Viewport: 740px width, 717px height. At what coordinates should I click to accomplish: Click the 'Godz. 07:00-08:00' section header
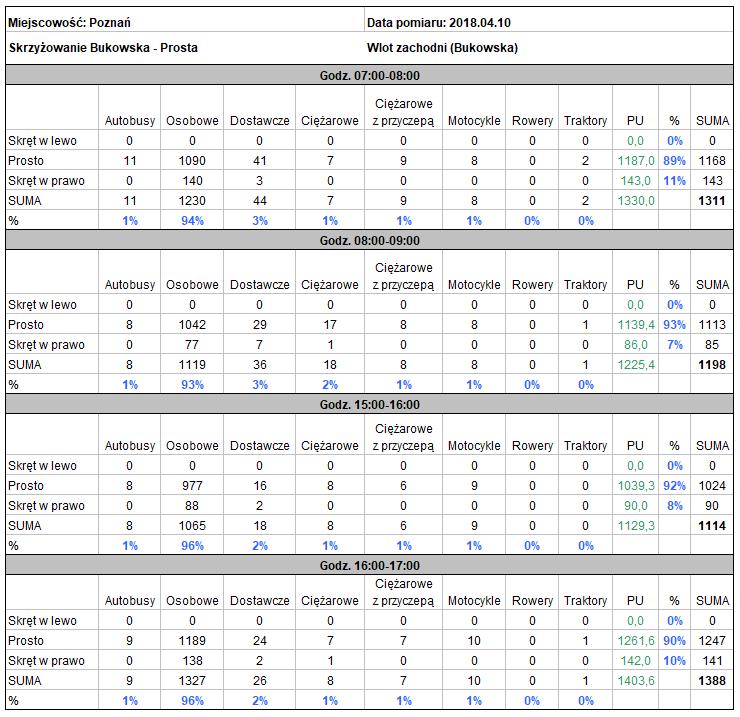point(370,76)
